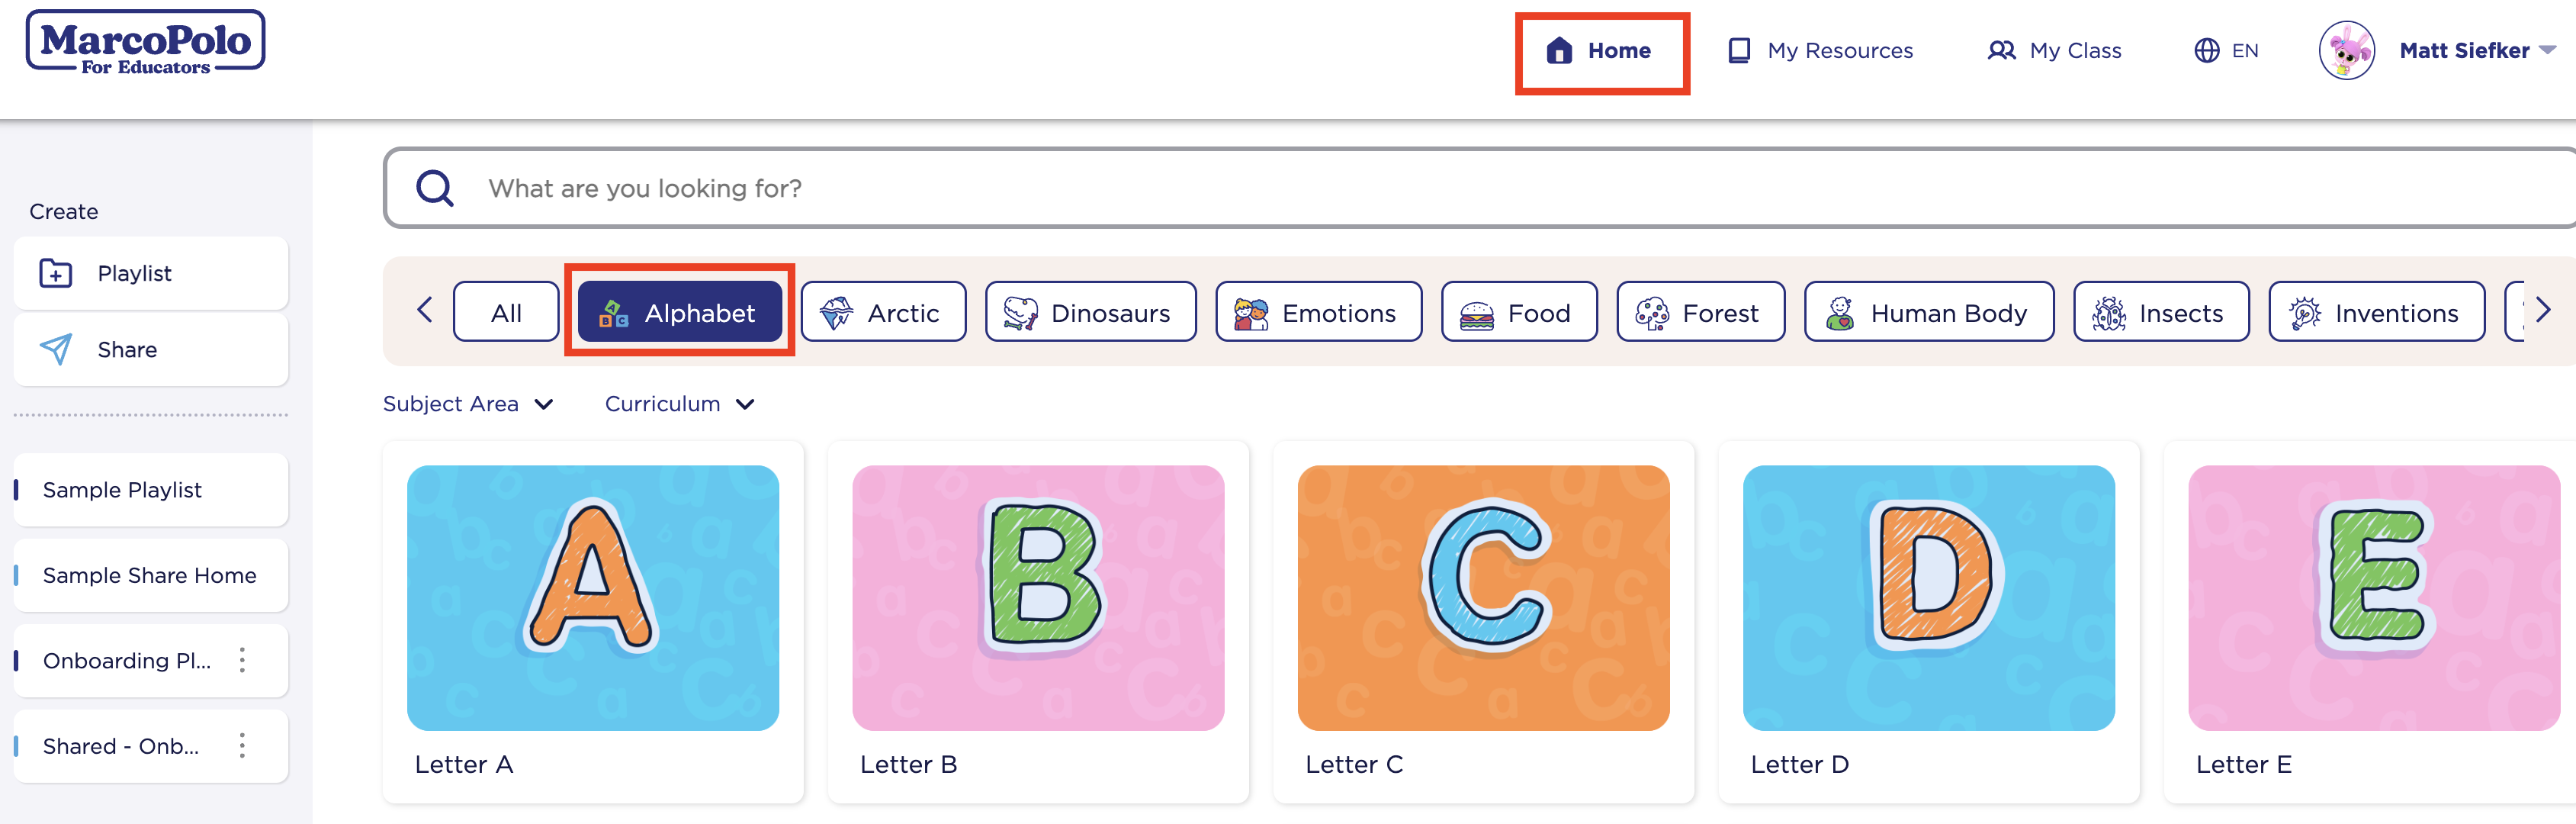Viewport: 2576px width, 824px height.
Task: Open the Sample Playlist
Action: tap(121, 489)
